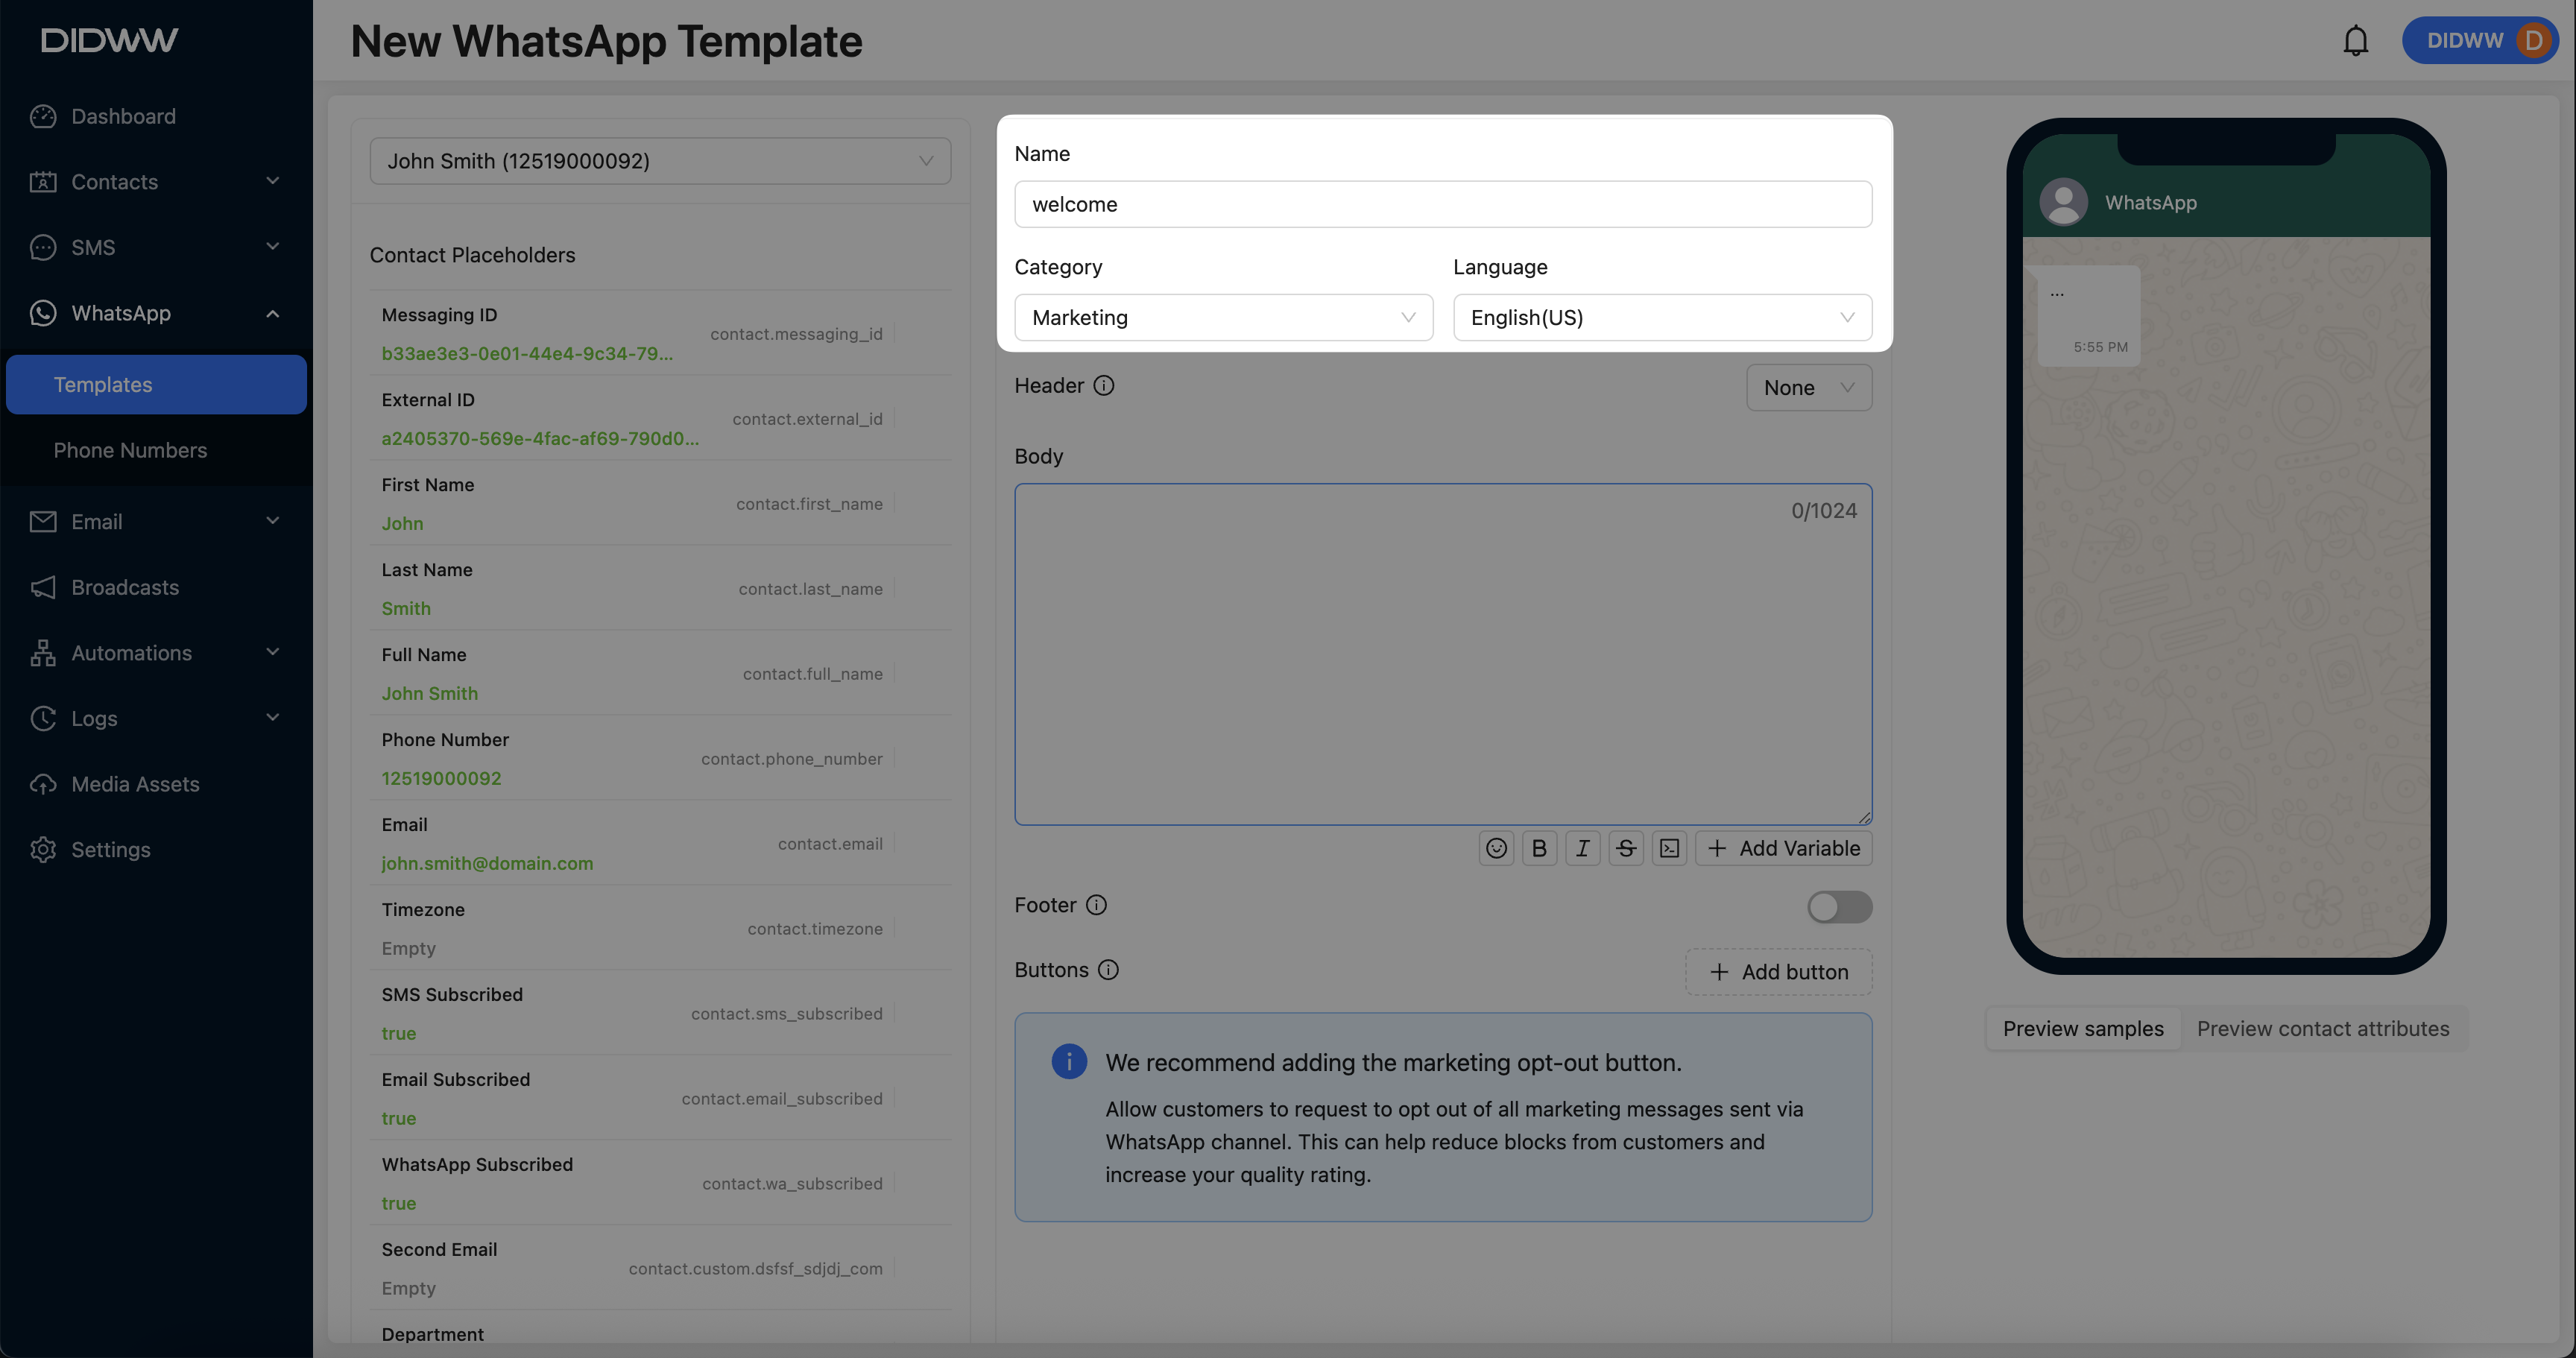Click the template Name input field

click(x=1443, y=204)
